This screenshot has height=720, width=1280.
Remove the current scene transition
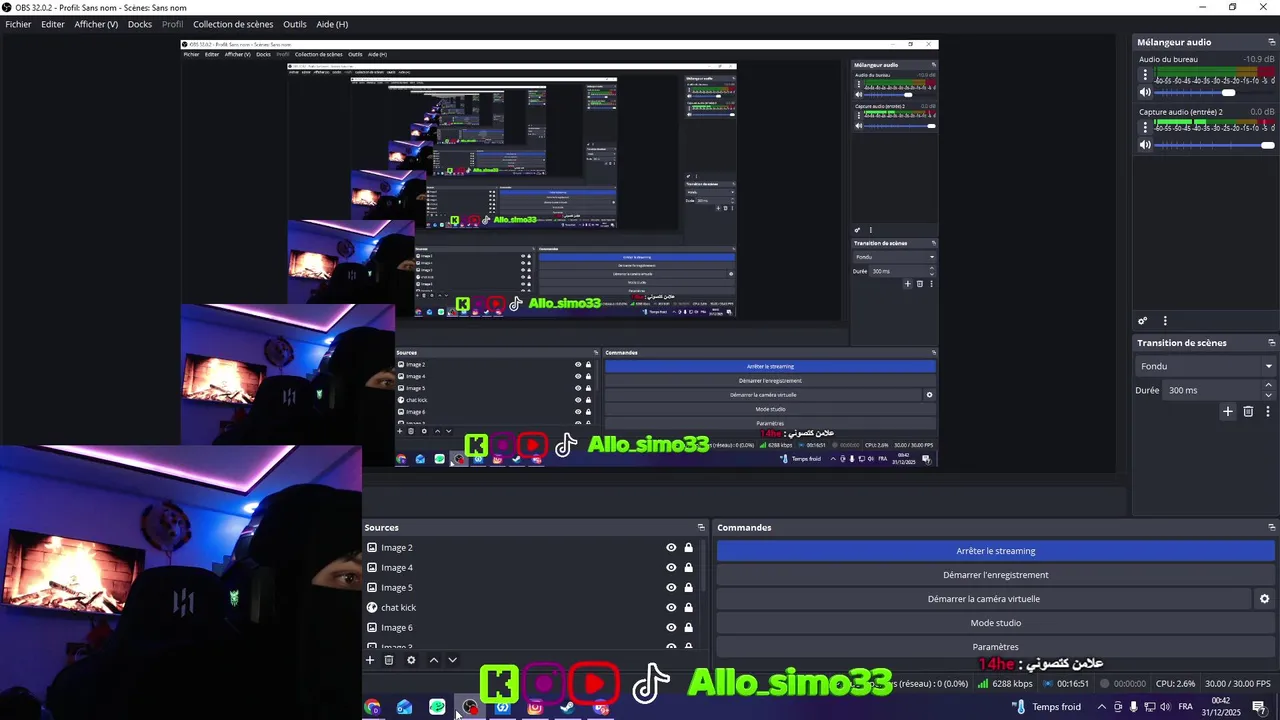(1248, 411)
